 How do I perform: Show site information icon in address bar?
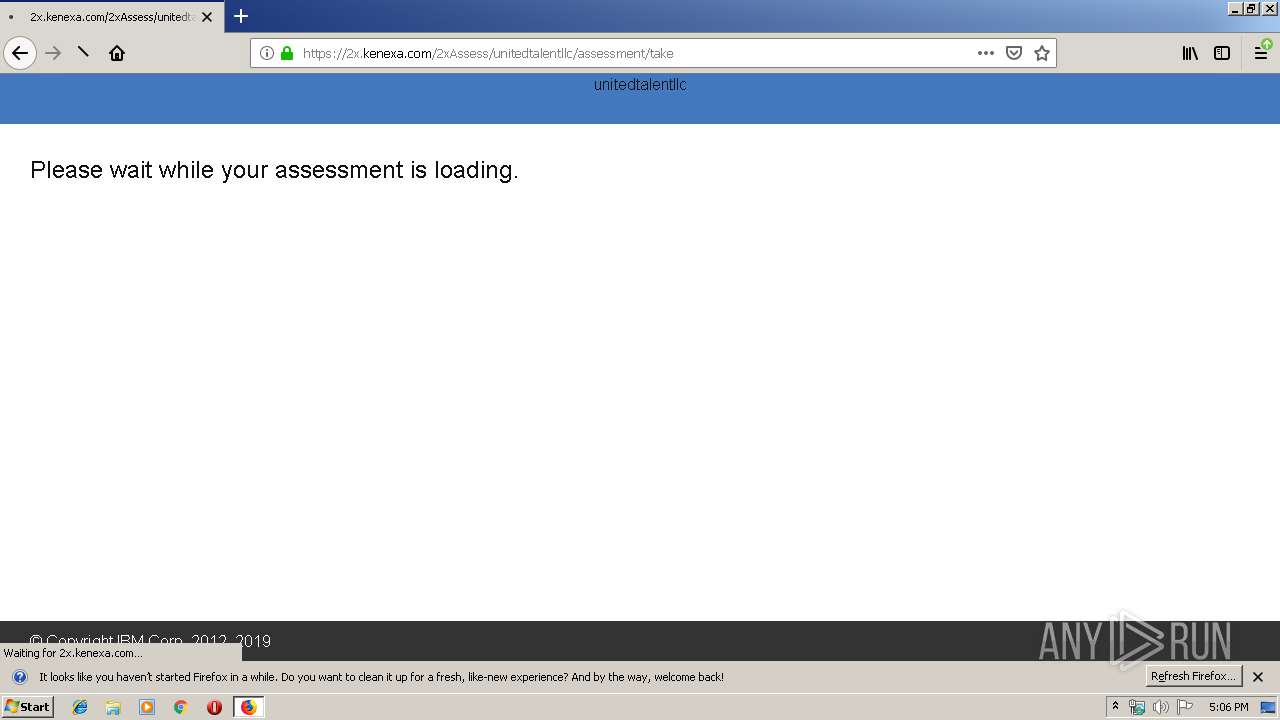(267, 53)
